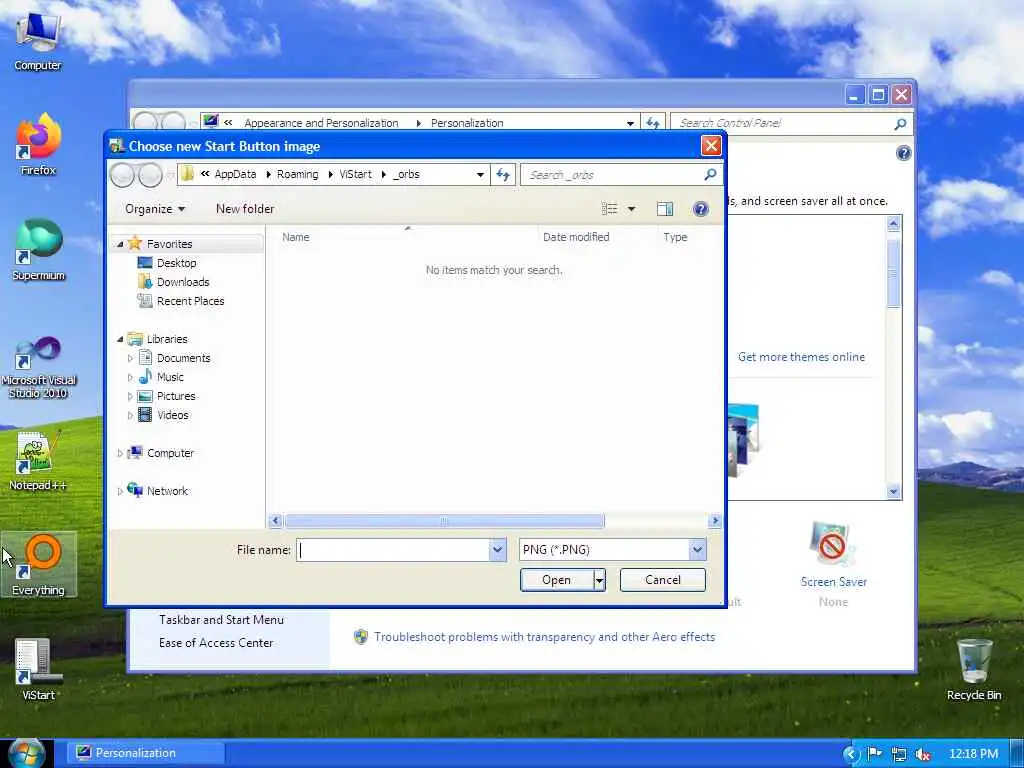Screen dimensions: 1024x768
Task: Click the forward arrow in the file dialog
Action: tap(150, 175)
